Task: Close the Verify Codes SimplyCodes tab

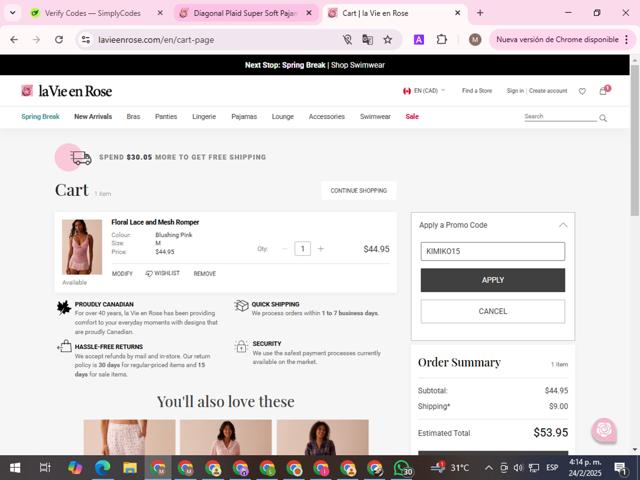Action: [x=160, y=13]
